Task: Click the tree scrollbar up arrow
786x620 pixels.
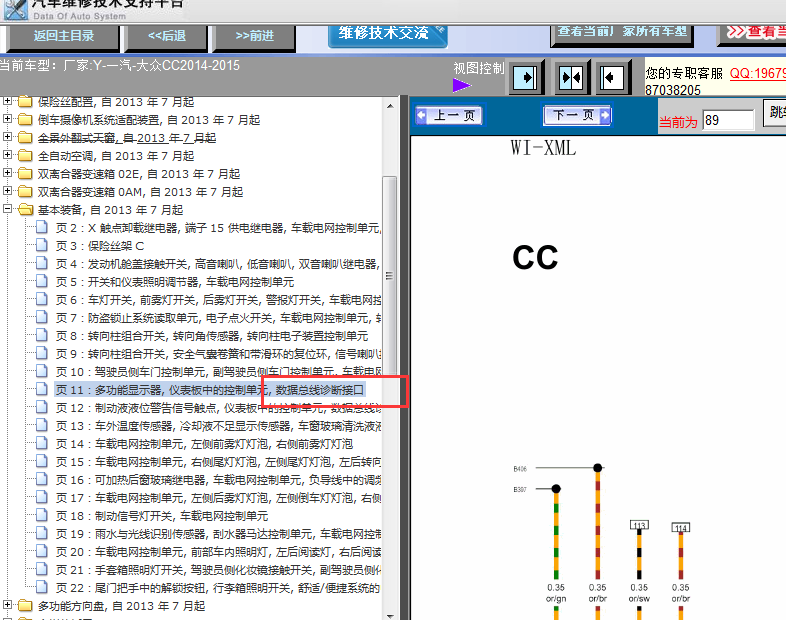Action: 390,106
